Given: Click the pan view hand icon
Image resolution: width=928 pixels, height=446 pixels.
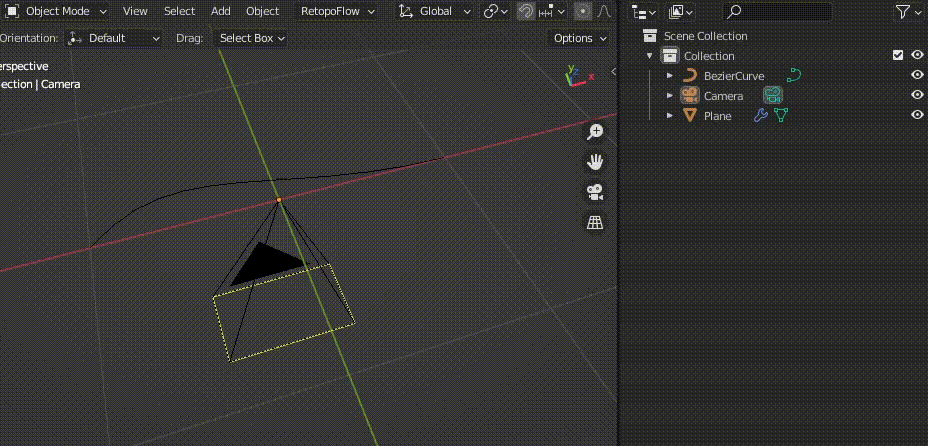Looking at the screenshot, I should point(595,162).
